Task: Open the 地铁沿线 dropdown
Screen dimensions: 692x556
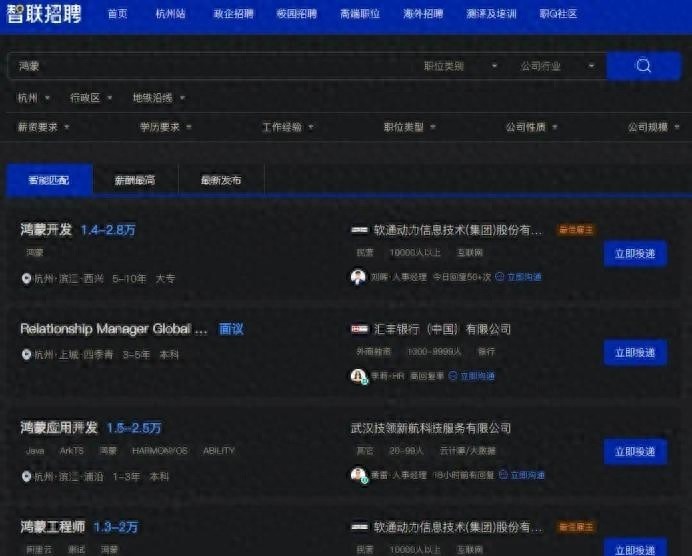Action: [159, 98]
